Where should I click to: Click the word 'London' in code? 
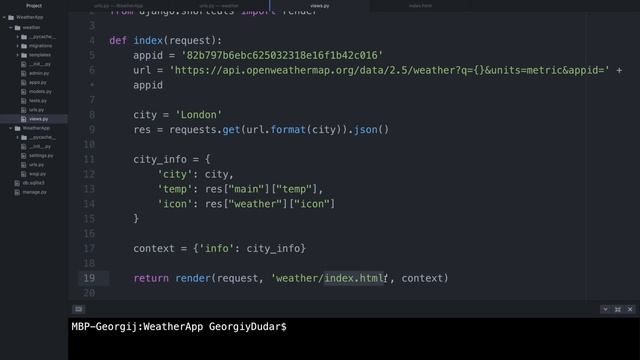pos(198,115)
